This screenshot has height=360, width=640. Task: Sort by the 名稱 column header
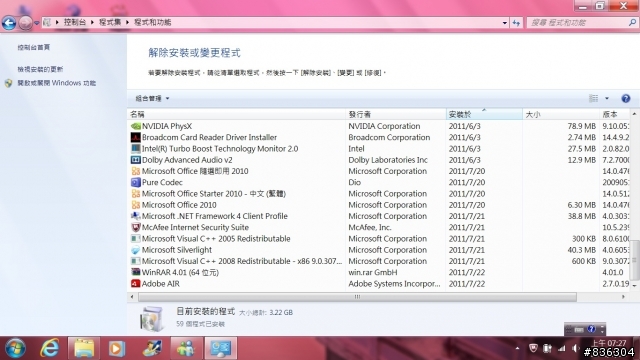coord(236,114)
